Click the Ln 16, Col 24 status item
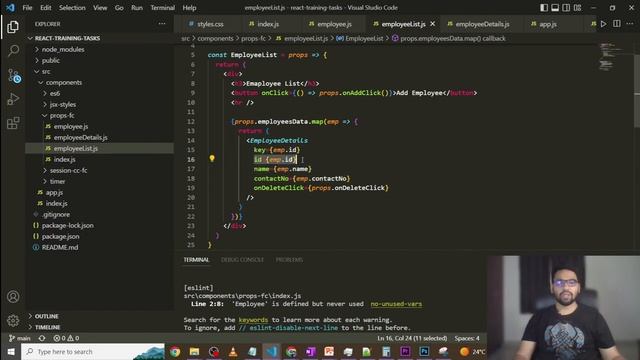Viewport: 640px width, 360px height. click(412, 338)
